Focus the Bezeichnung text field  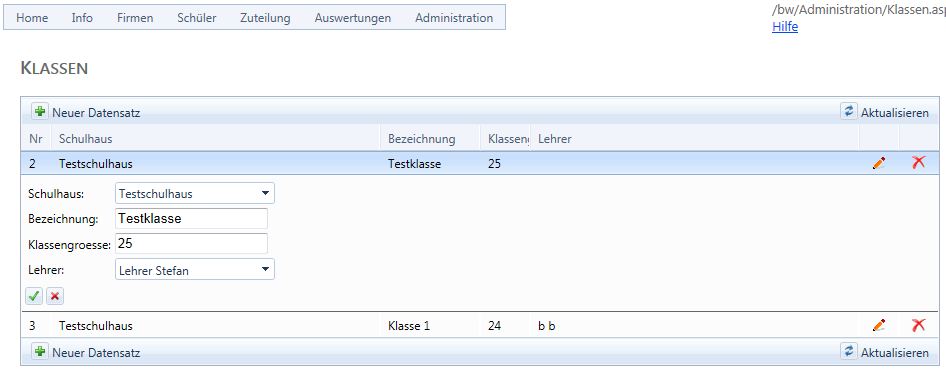pyautogui.click(x=191, y=218)
